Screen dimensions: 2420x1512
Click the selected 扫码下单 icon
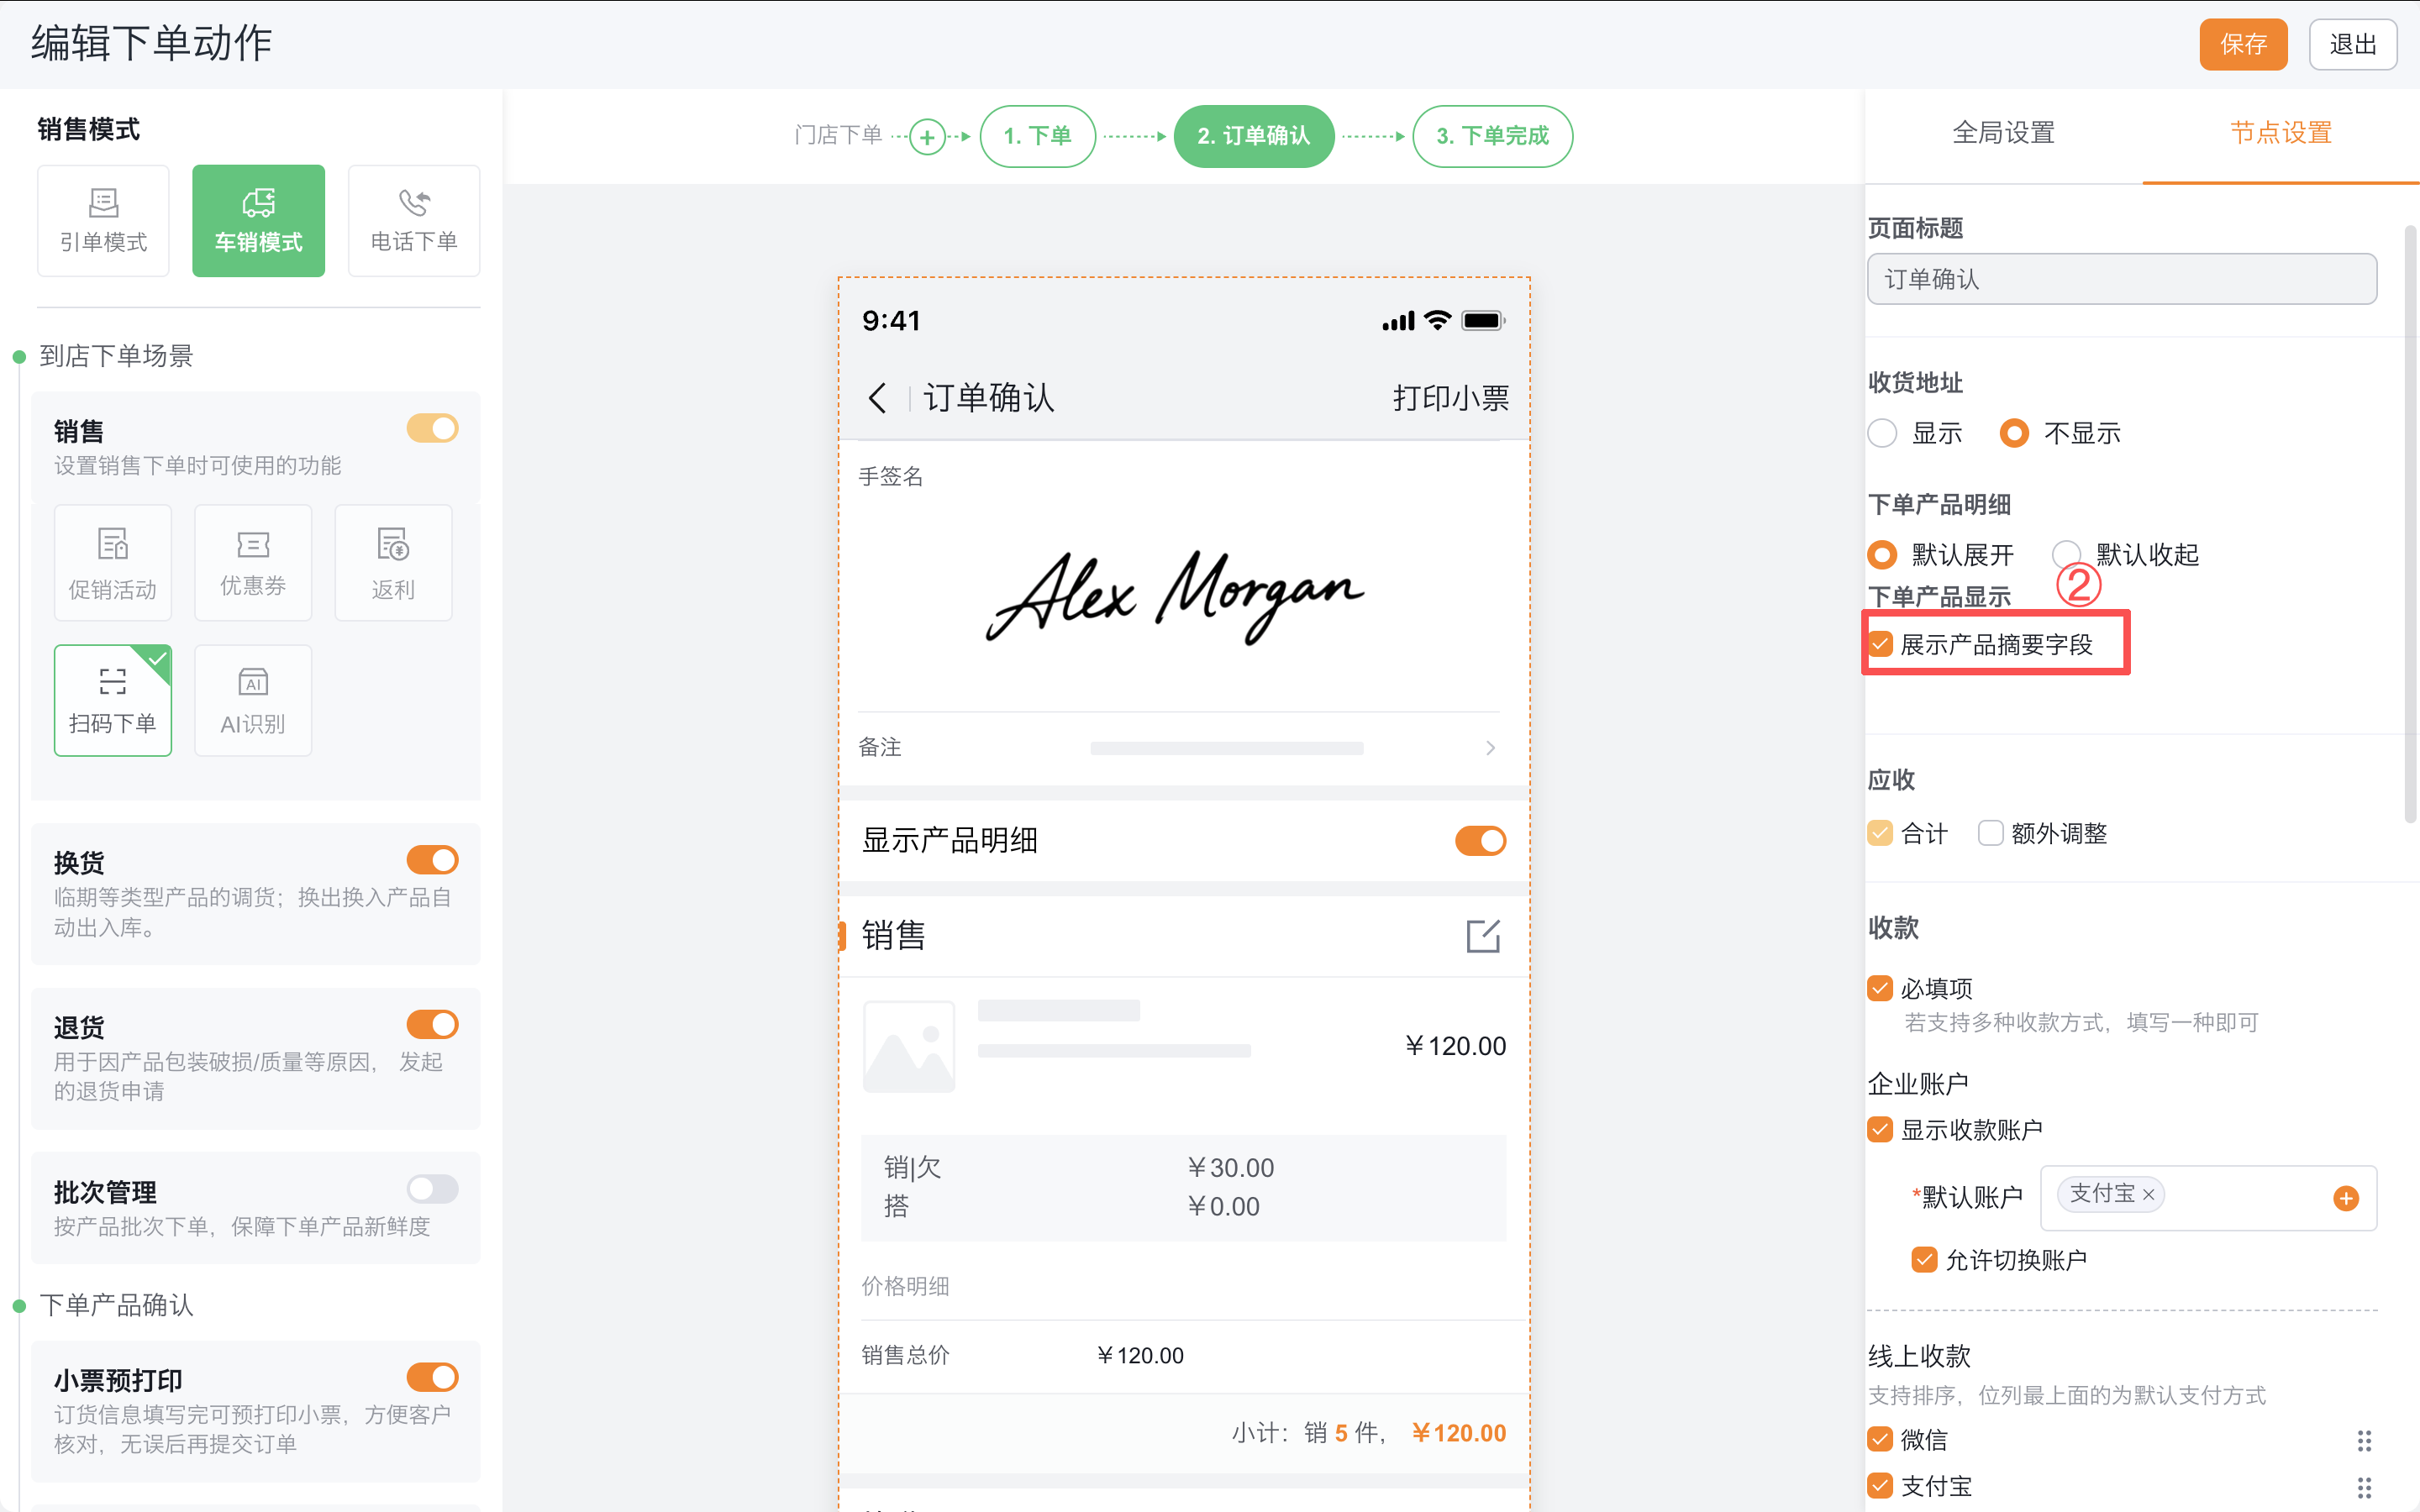(112, 700)
